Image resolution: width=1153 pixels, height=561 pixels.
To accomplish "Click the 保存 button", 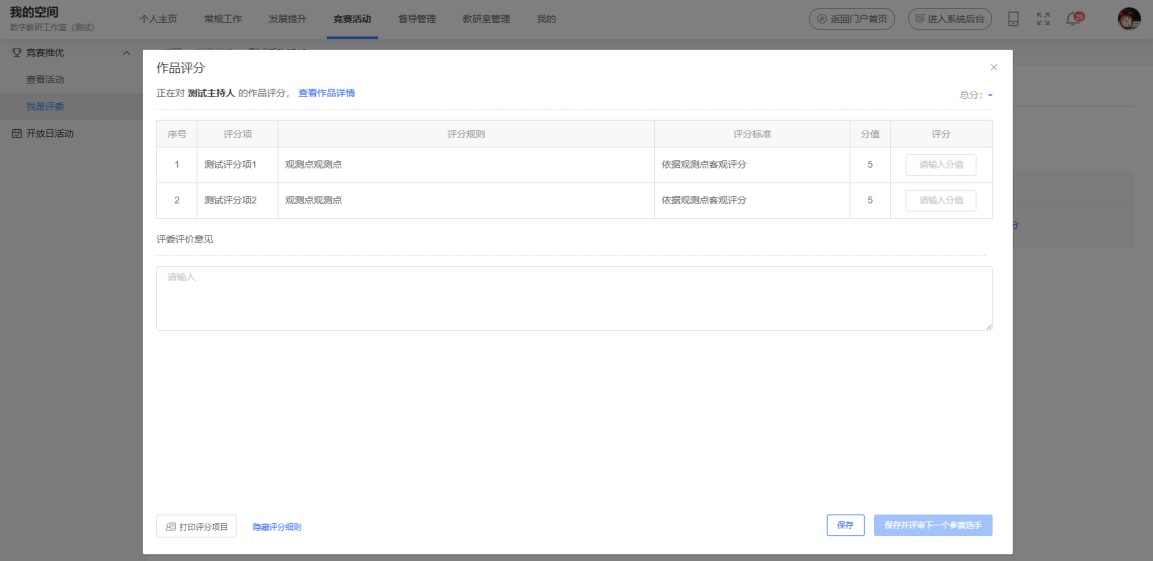I will coord(846,525).
